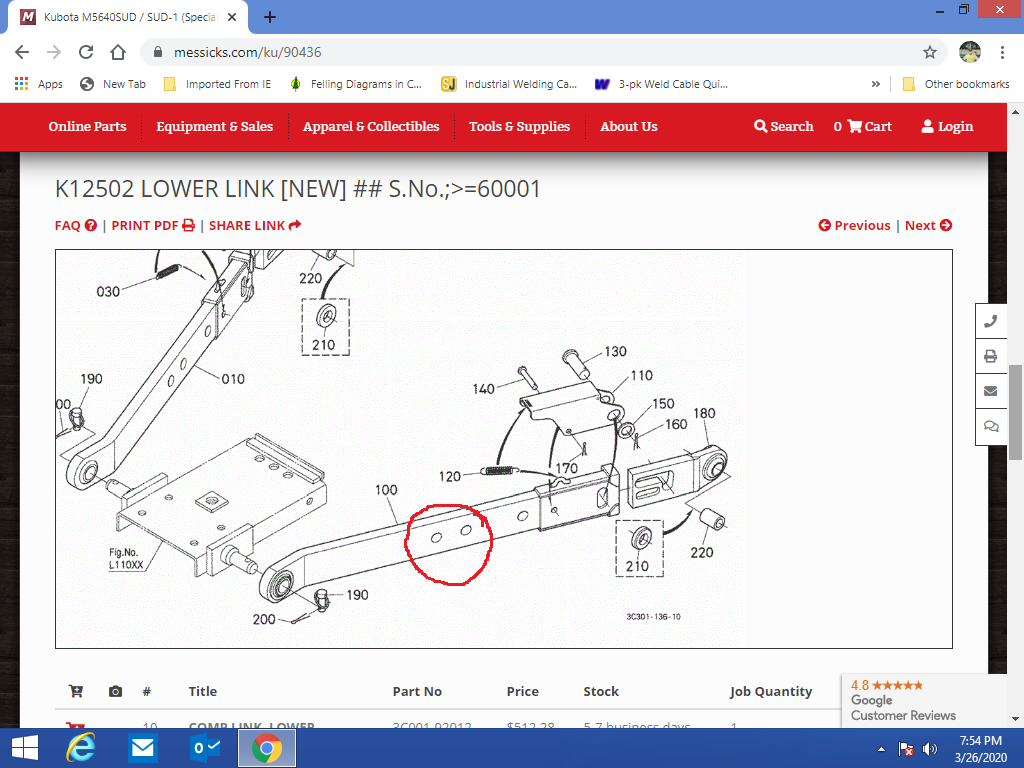Expand the hidden bookmarks chevron

[x=876, y=84]
